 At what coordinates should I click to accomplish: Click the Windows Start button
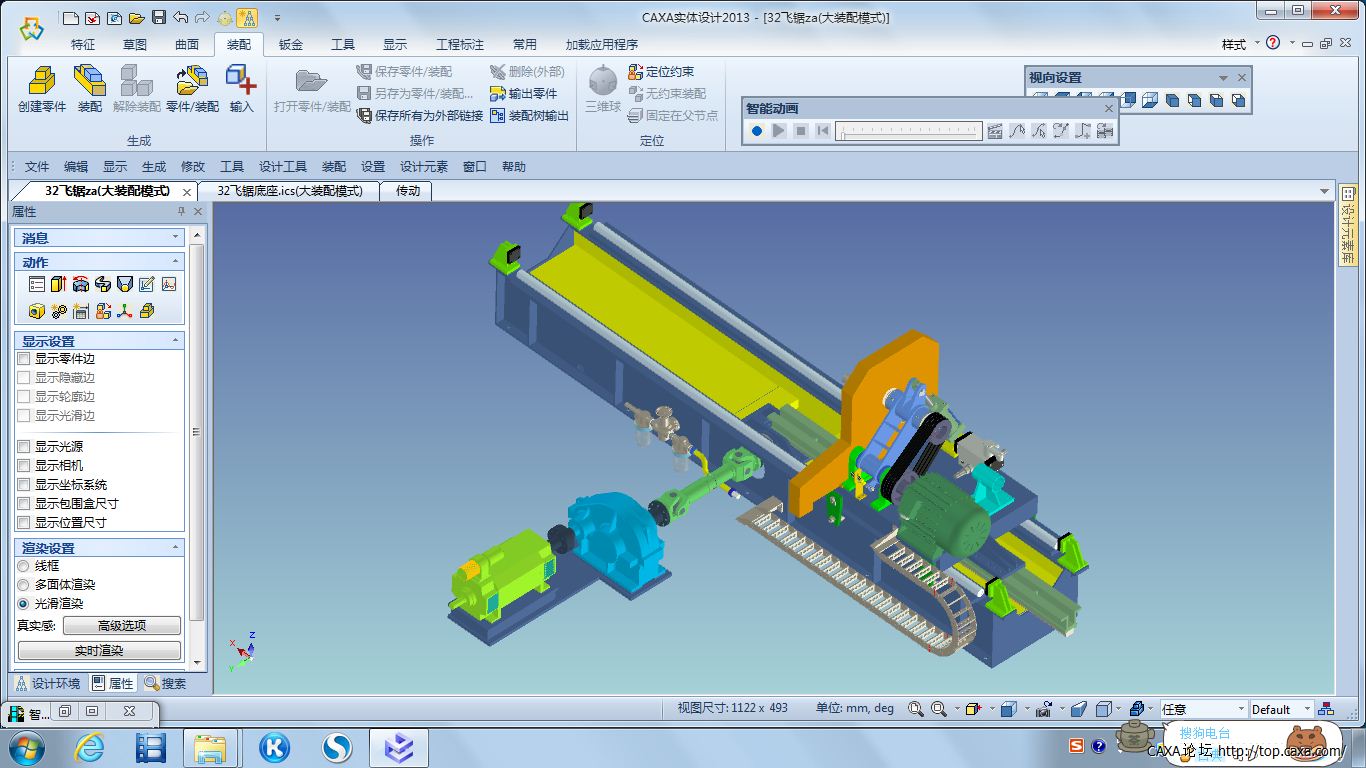pyautogui.click(x=27, y=747)
